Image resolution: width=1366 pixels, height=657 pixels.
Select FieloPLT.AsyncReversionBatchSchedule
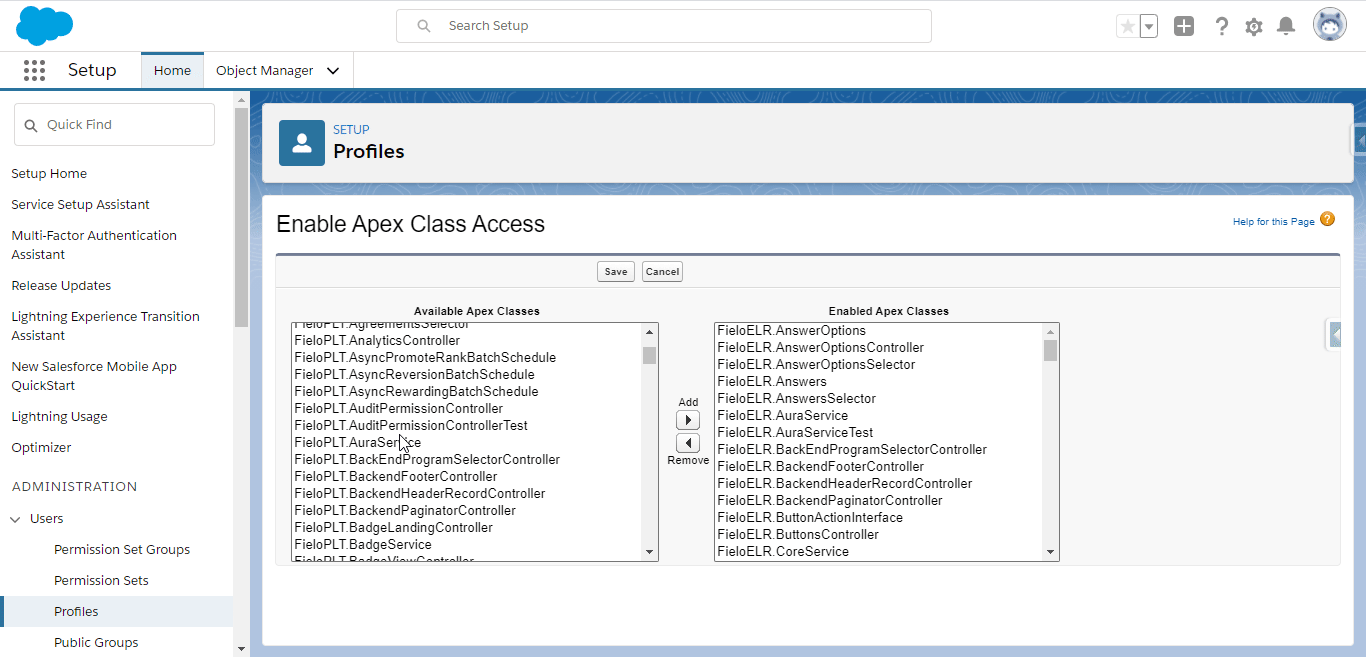[414, 375]
